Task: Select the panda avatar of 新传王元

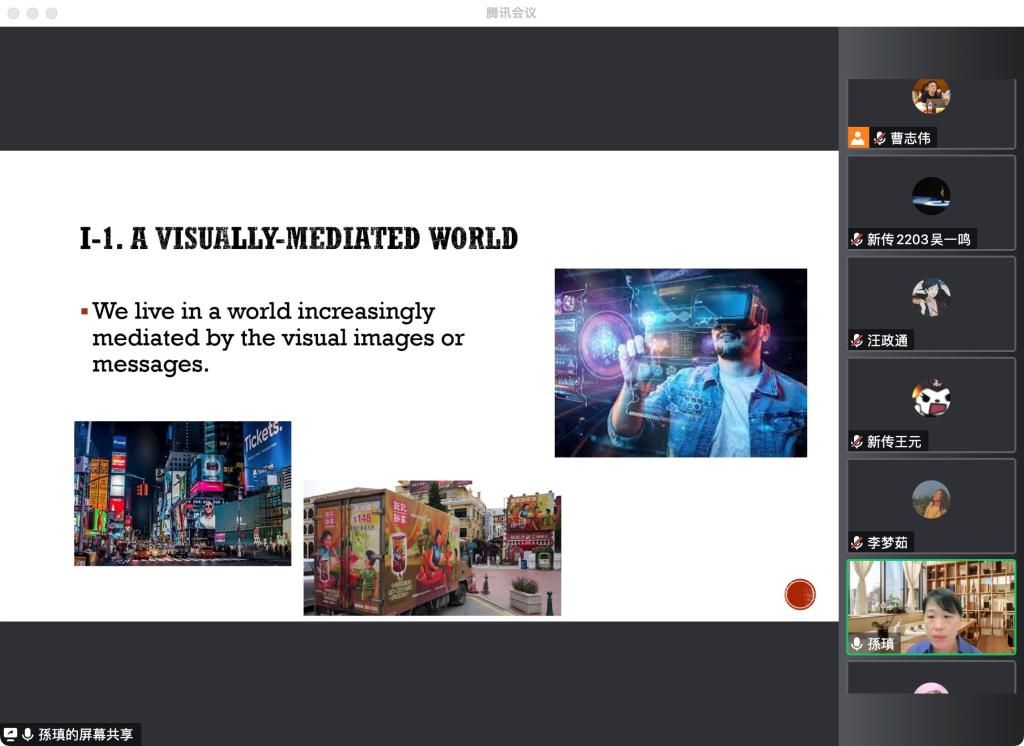Action: pos(930,398)
